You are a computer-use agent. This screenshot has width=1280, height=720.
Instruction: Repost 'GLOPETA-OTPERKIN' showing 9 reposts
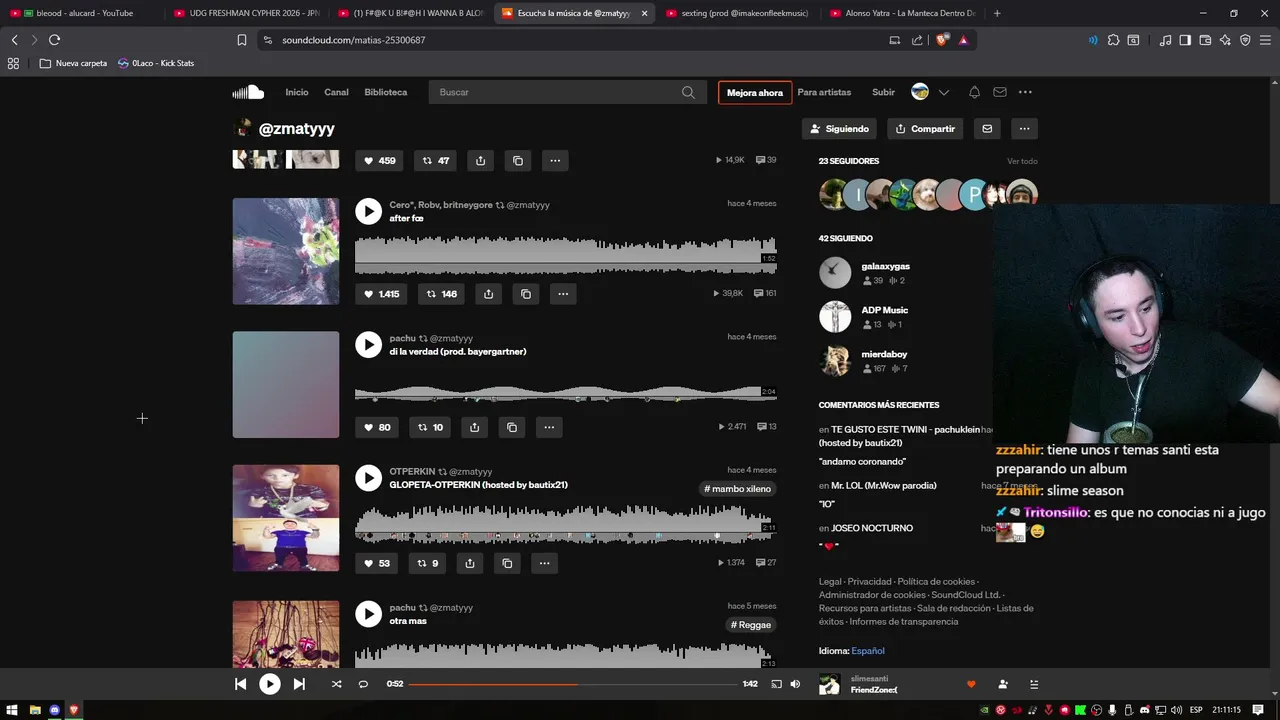(427, 563)
